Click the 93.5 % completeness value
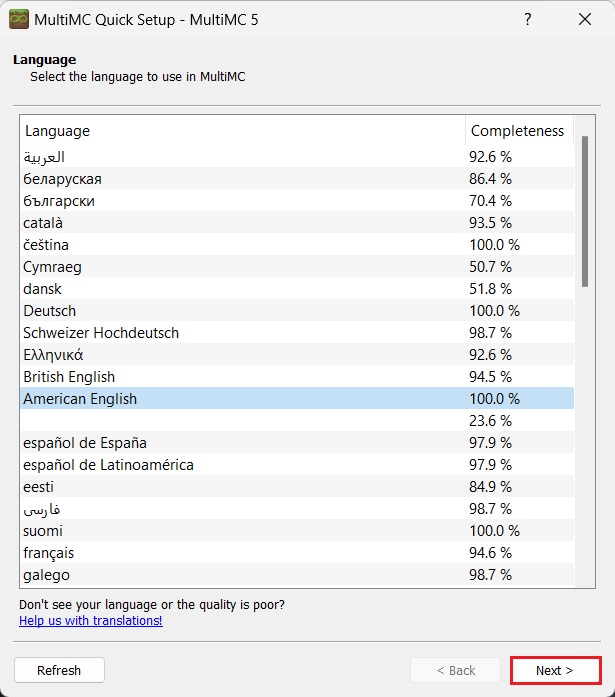This screenshot has height=697, width=615. pos(490,223)
